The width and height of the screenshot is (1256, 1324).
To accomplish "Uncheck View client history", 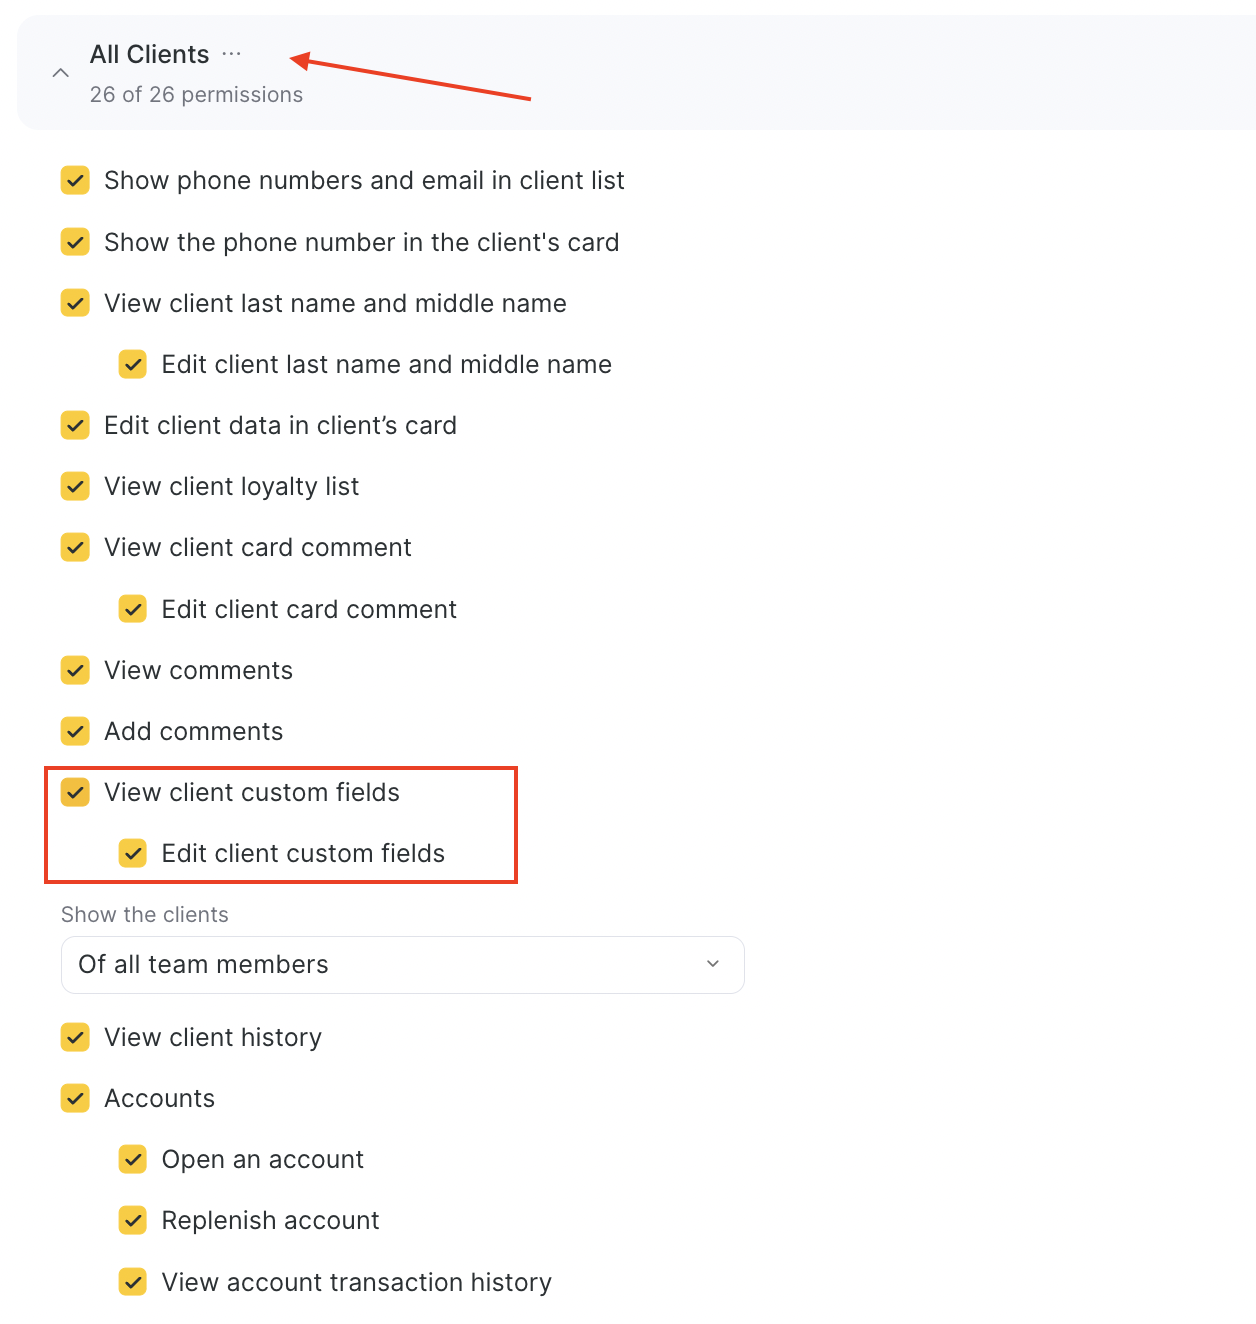I will tap(75, 1037).
